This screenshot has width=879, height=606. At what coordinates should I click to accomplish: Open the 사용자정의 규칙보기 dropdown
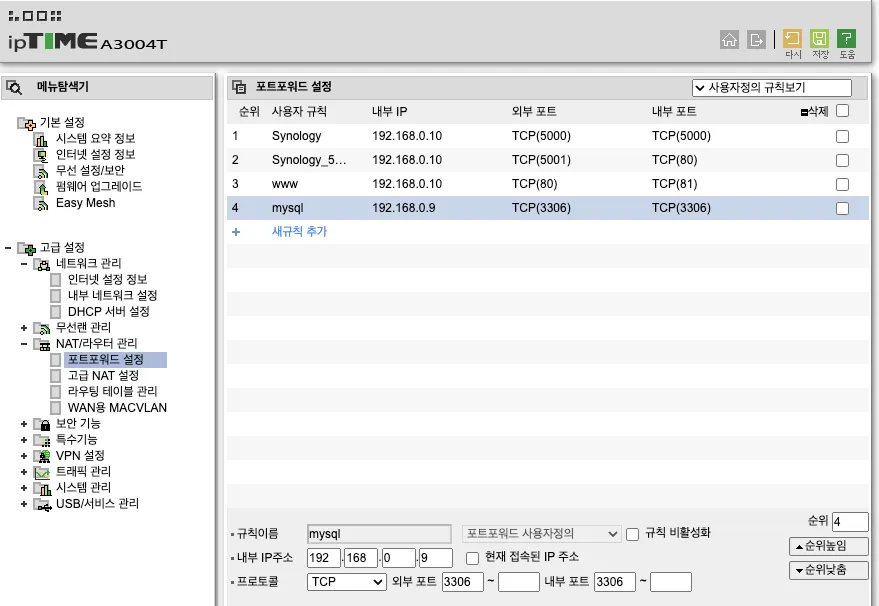[771, 88]
